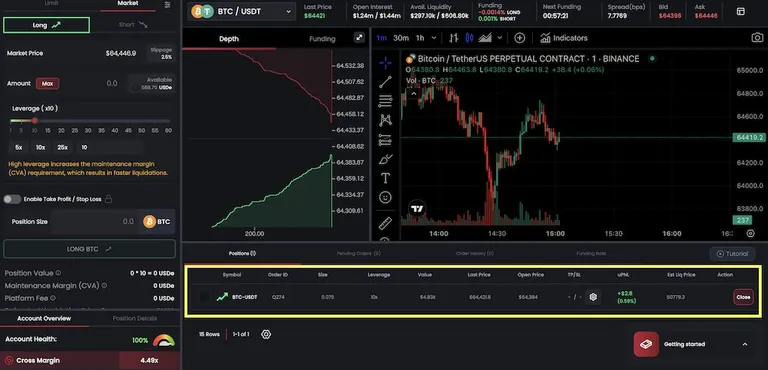This screenshot has height=370, width=768.
Task: Open chart settings gear by time axis
Action: click(x=751, y=234)
